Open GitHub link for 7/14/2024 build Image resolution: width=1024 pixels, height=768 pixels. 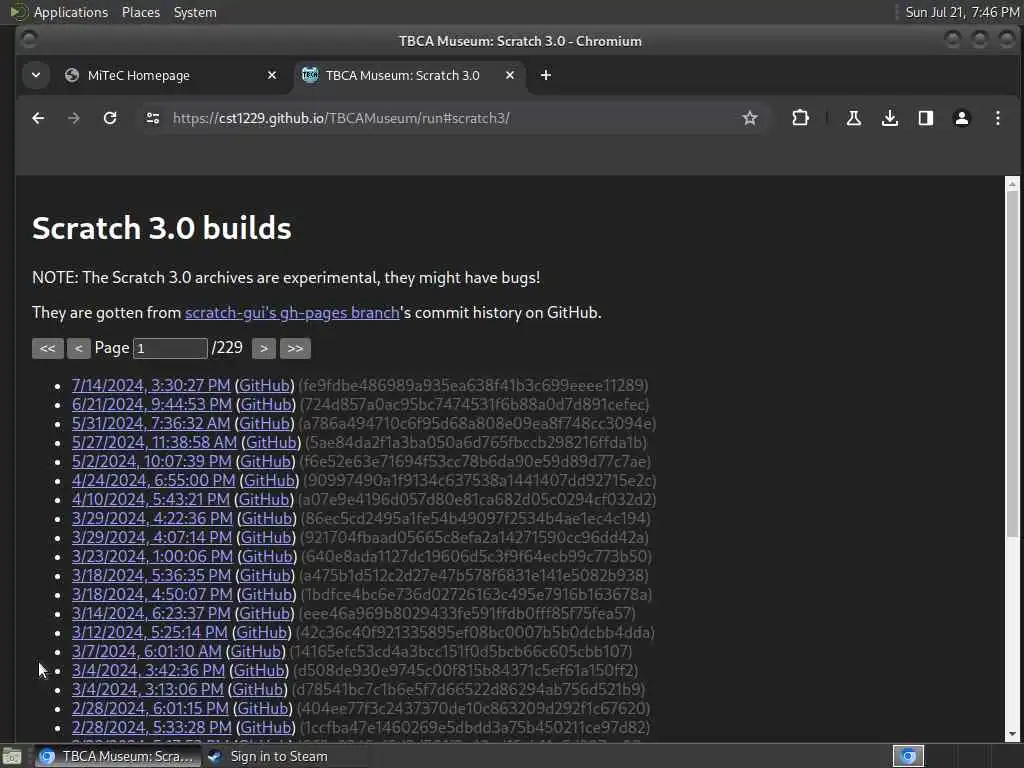point(264,385)
